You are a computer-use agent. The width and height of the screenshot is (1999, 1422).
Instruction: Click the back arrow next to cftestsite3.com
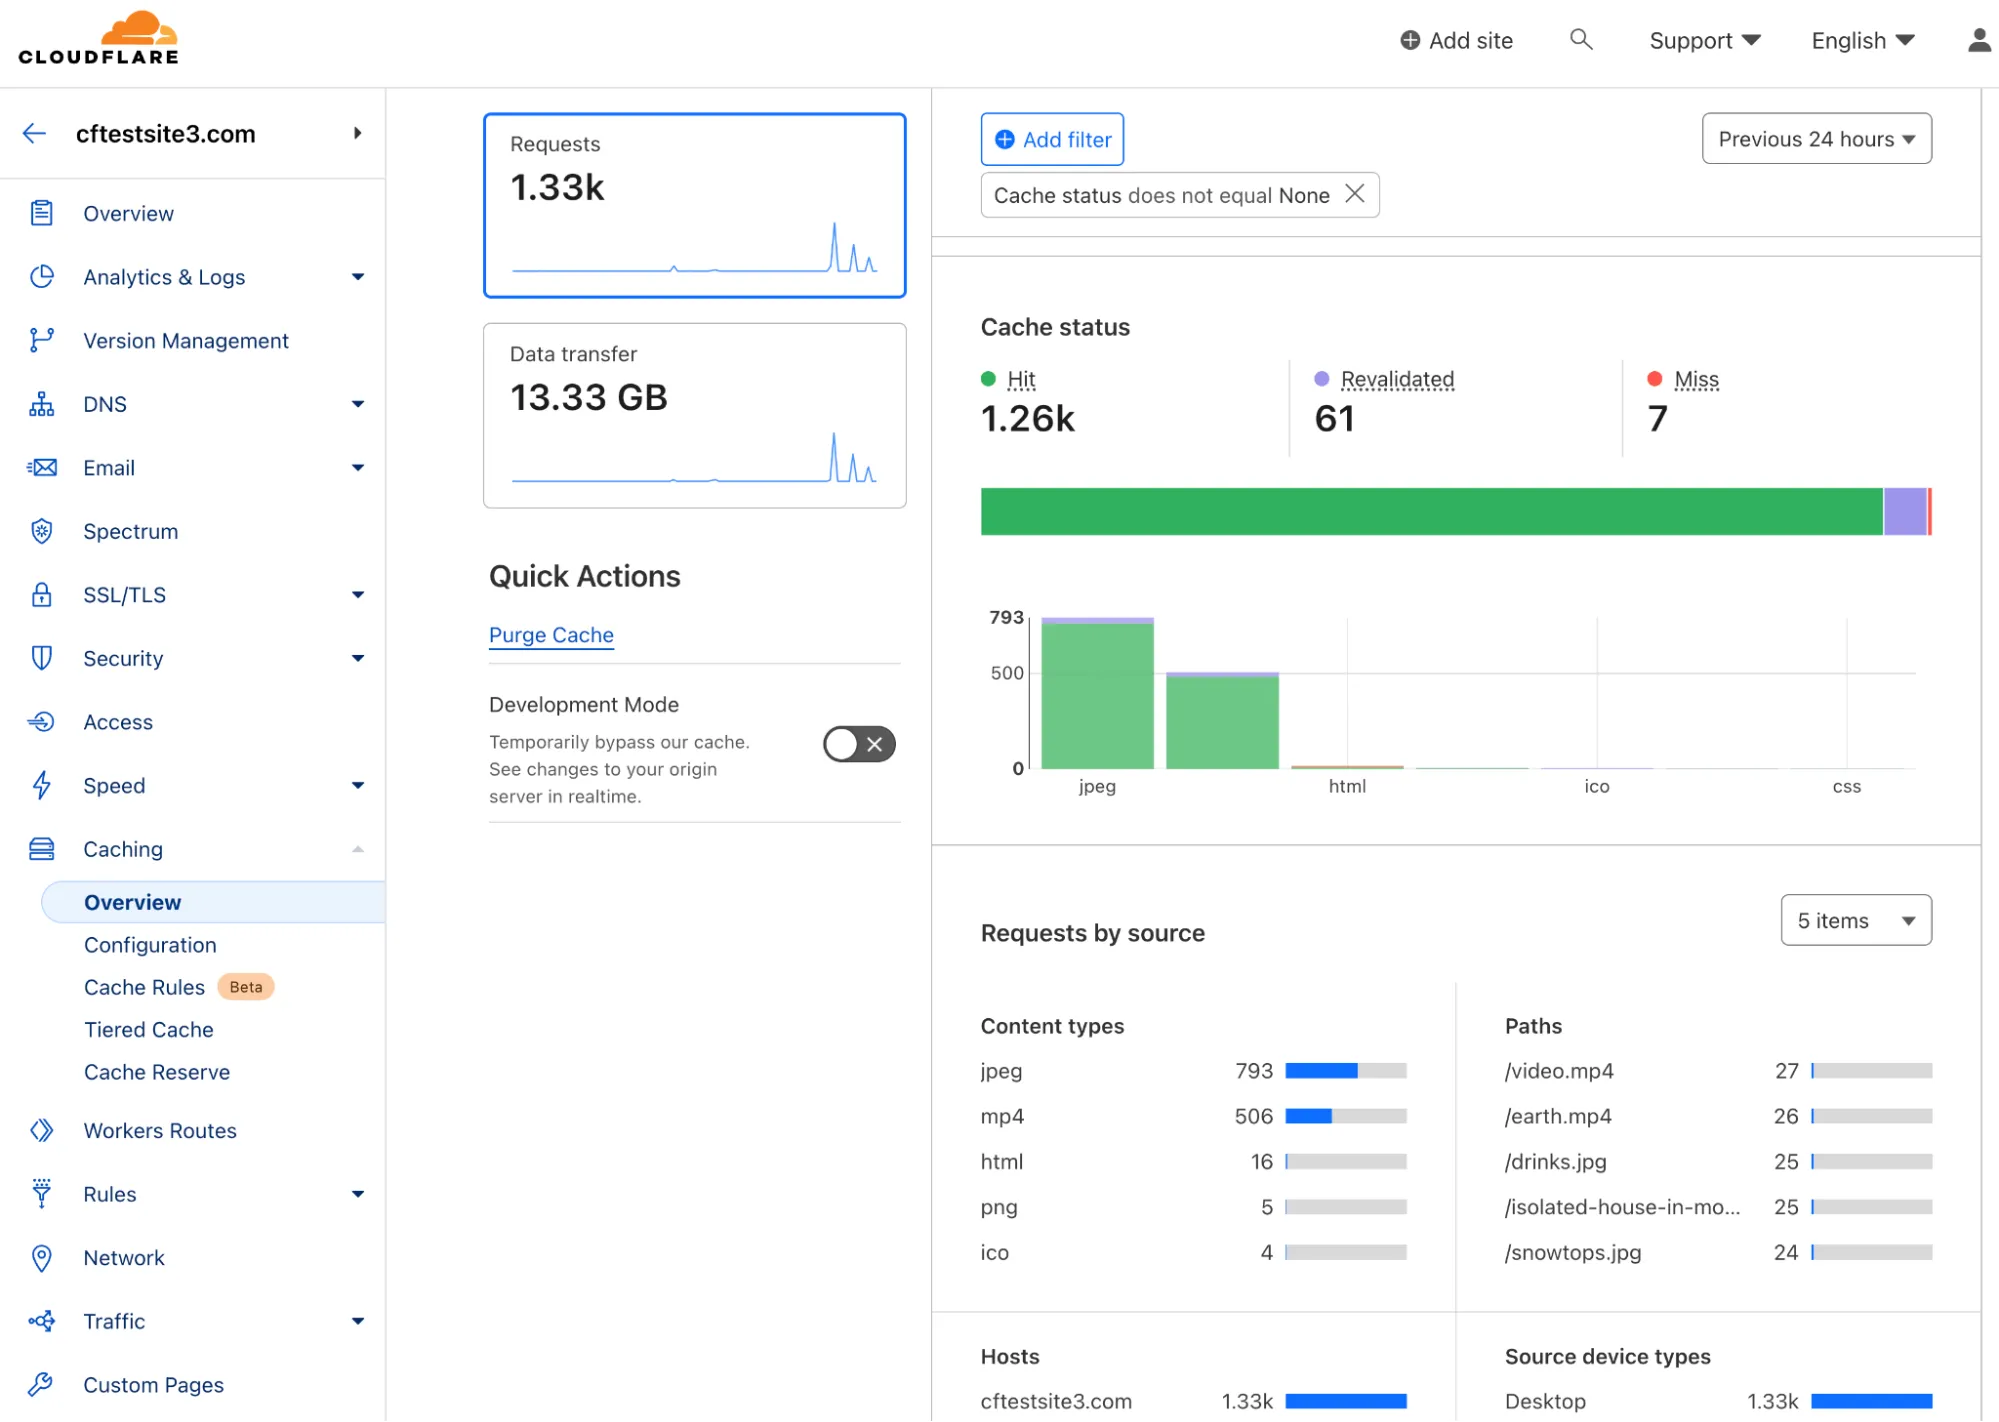coord(35,133)
